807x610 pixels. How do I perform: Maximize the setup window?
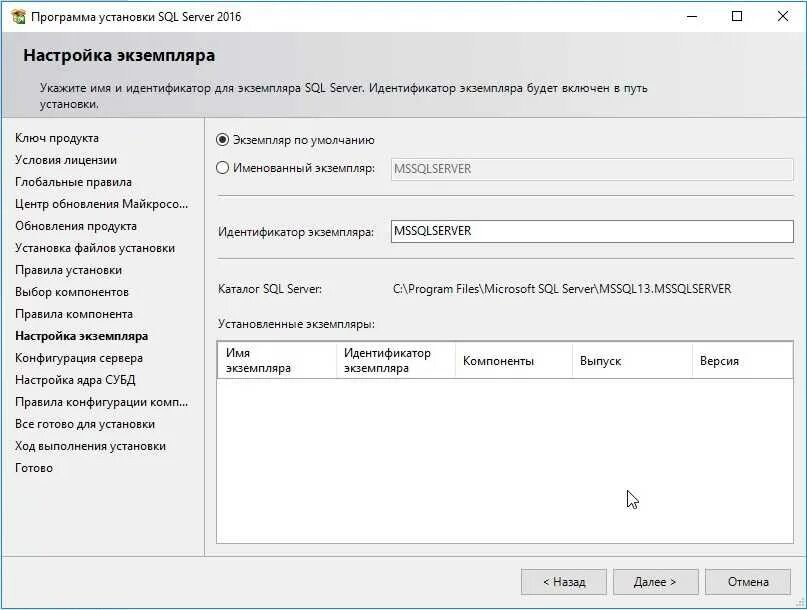click(737, 16)
